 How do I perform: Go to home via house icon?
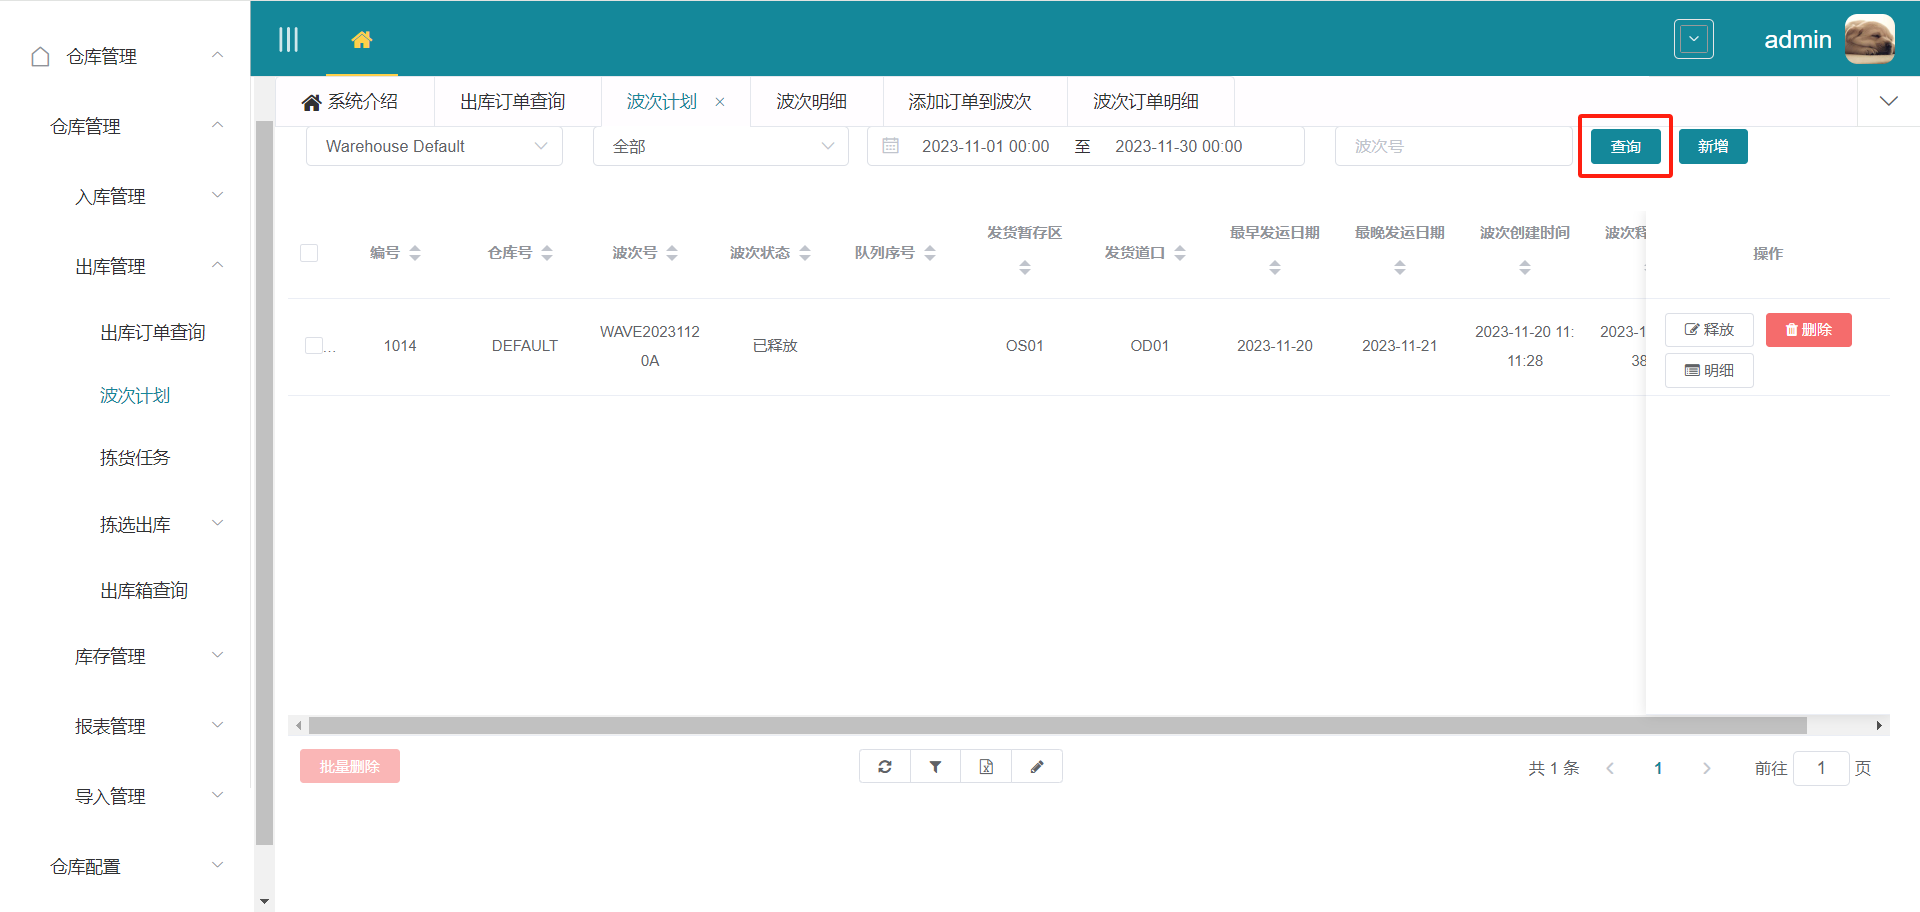(362, 39)
